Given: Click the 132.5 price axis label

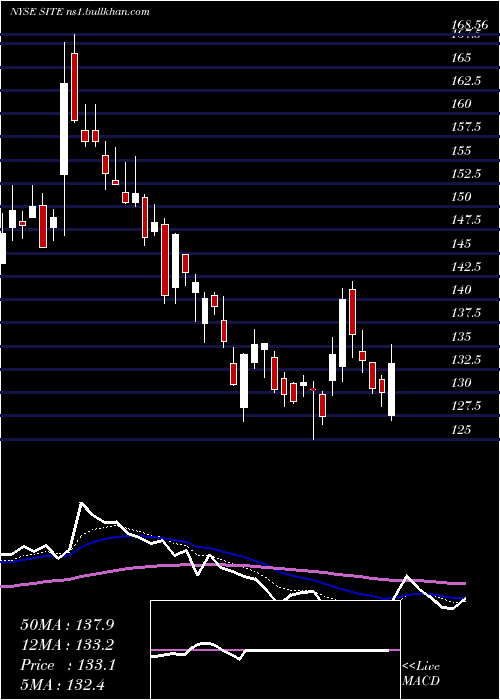Looking at the screenshot, I should point(466,359).
